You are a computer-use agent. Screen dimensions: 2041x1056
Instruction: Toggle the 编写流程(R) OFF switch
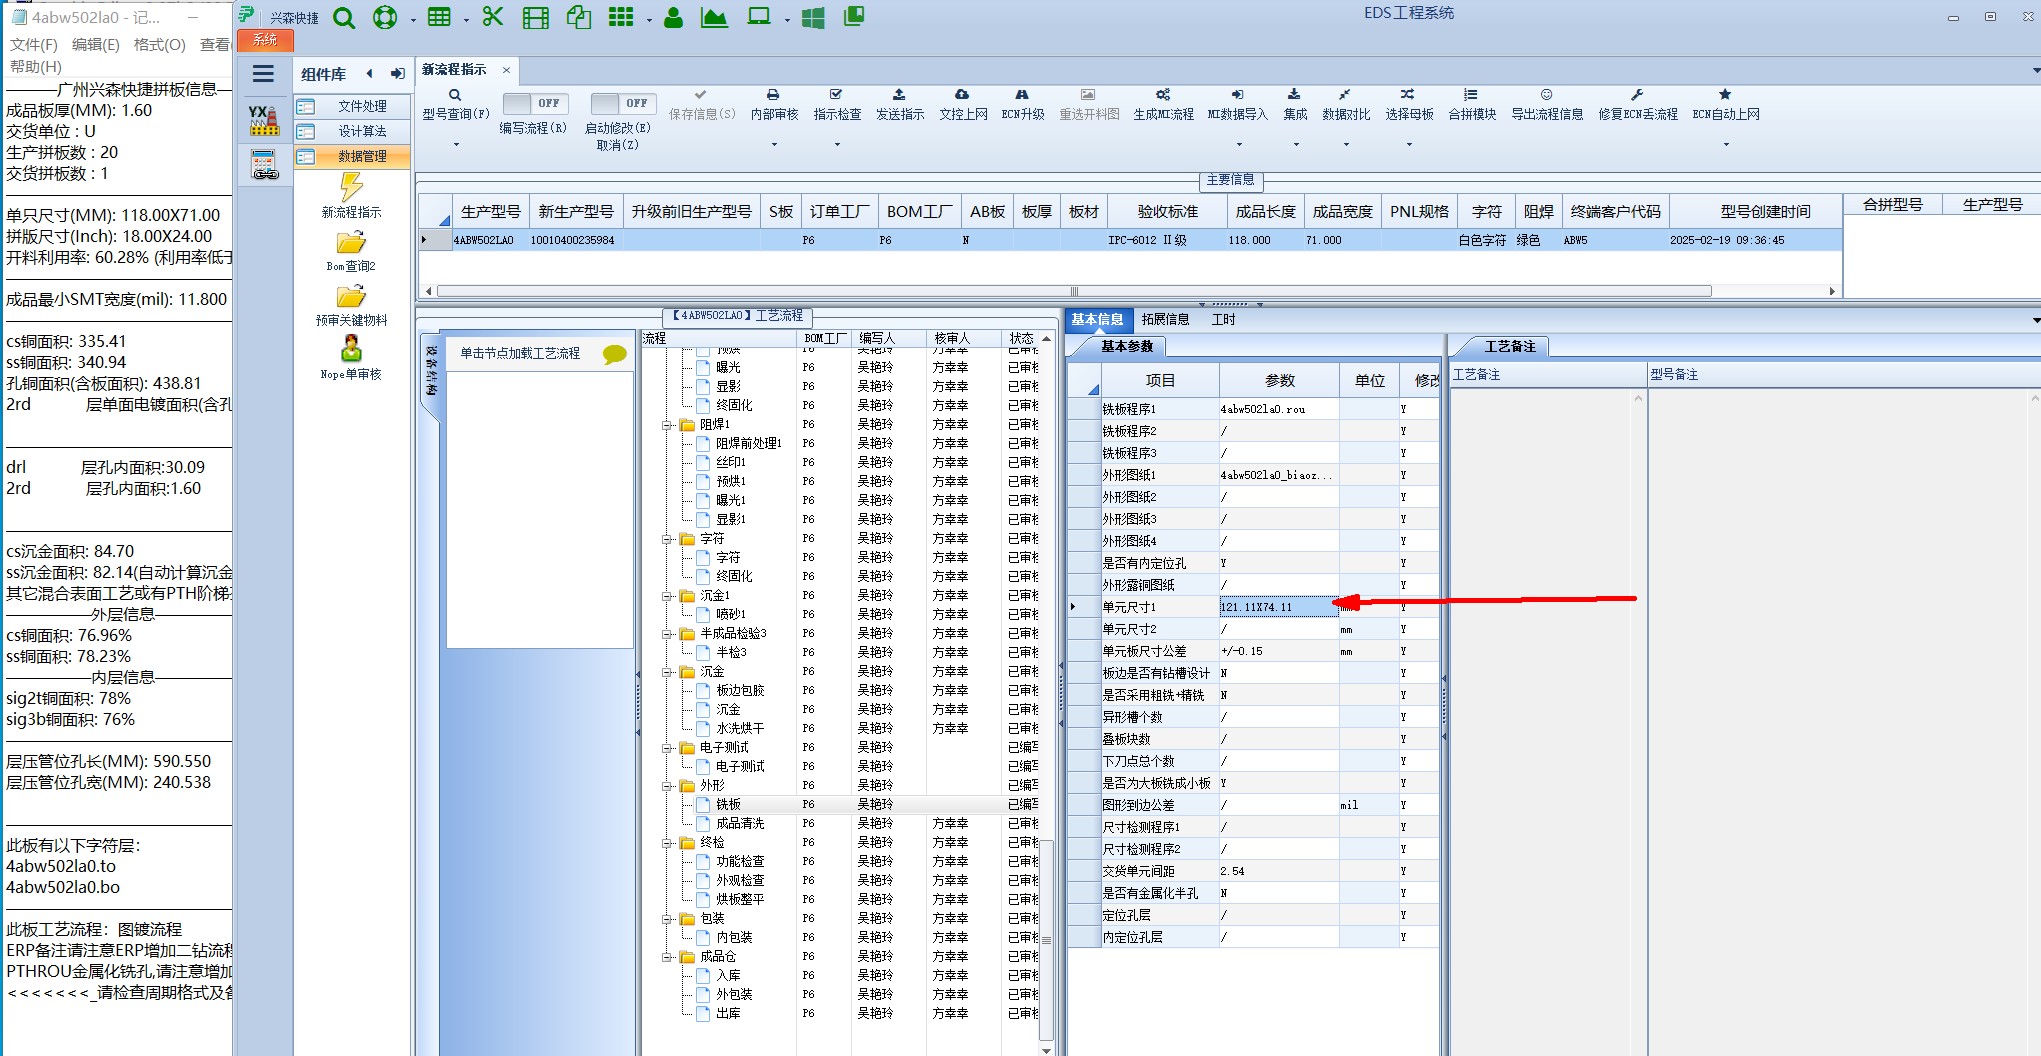click(535, 103)
